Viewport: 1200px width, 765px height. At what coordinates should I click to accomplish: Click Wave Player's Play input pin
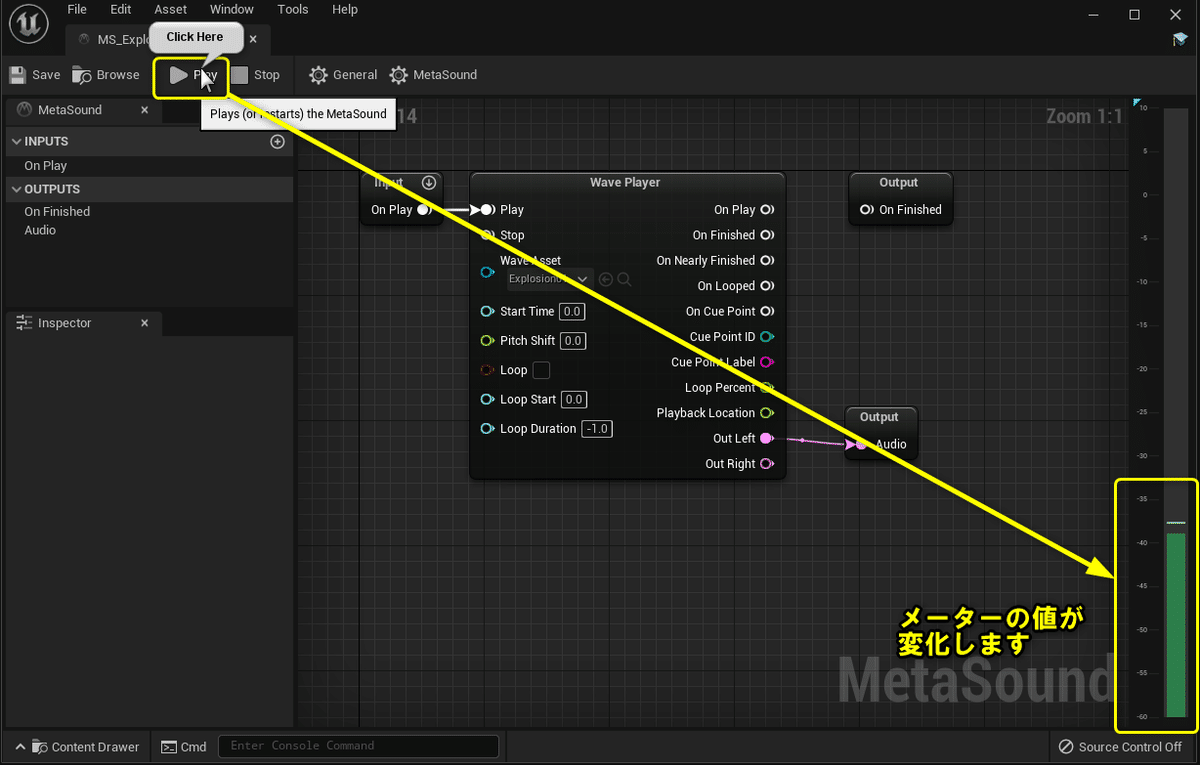pyautogui.click(x=487, y=210)
